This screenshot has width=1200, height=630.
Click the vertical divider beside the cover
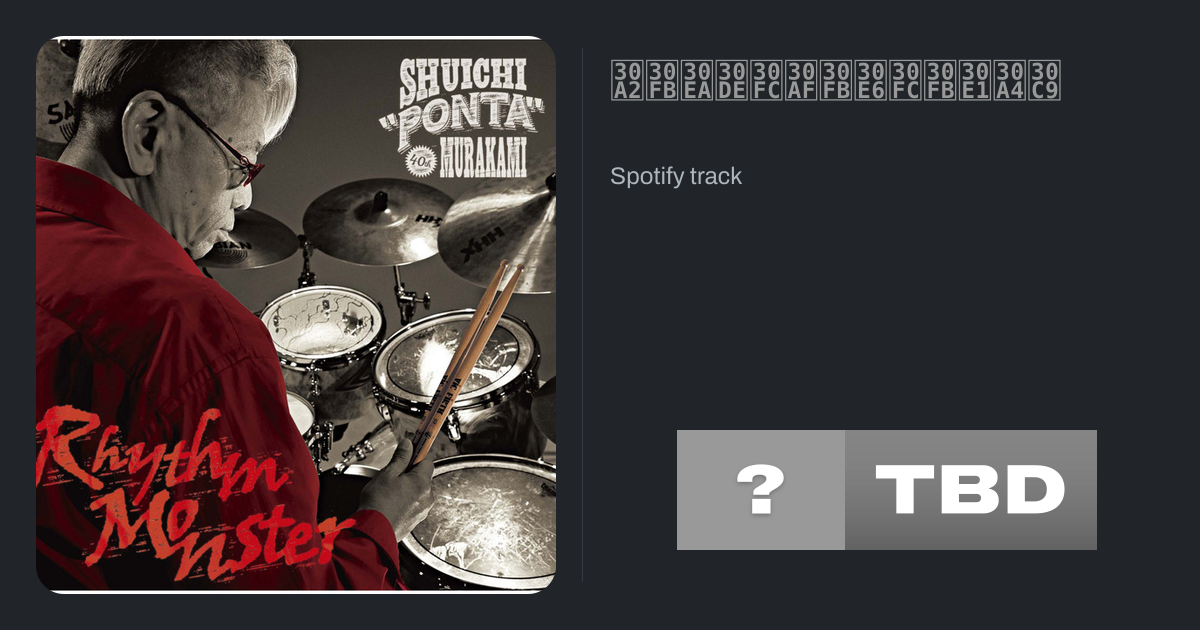582,315
